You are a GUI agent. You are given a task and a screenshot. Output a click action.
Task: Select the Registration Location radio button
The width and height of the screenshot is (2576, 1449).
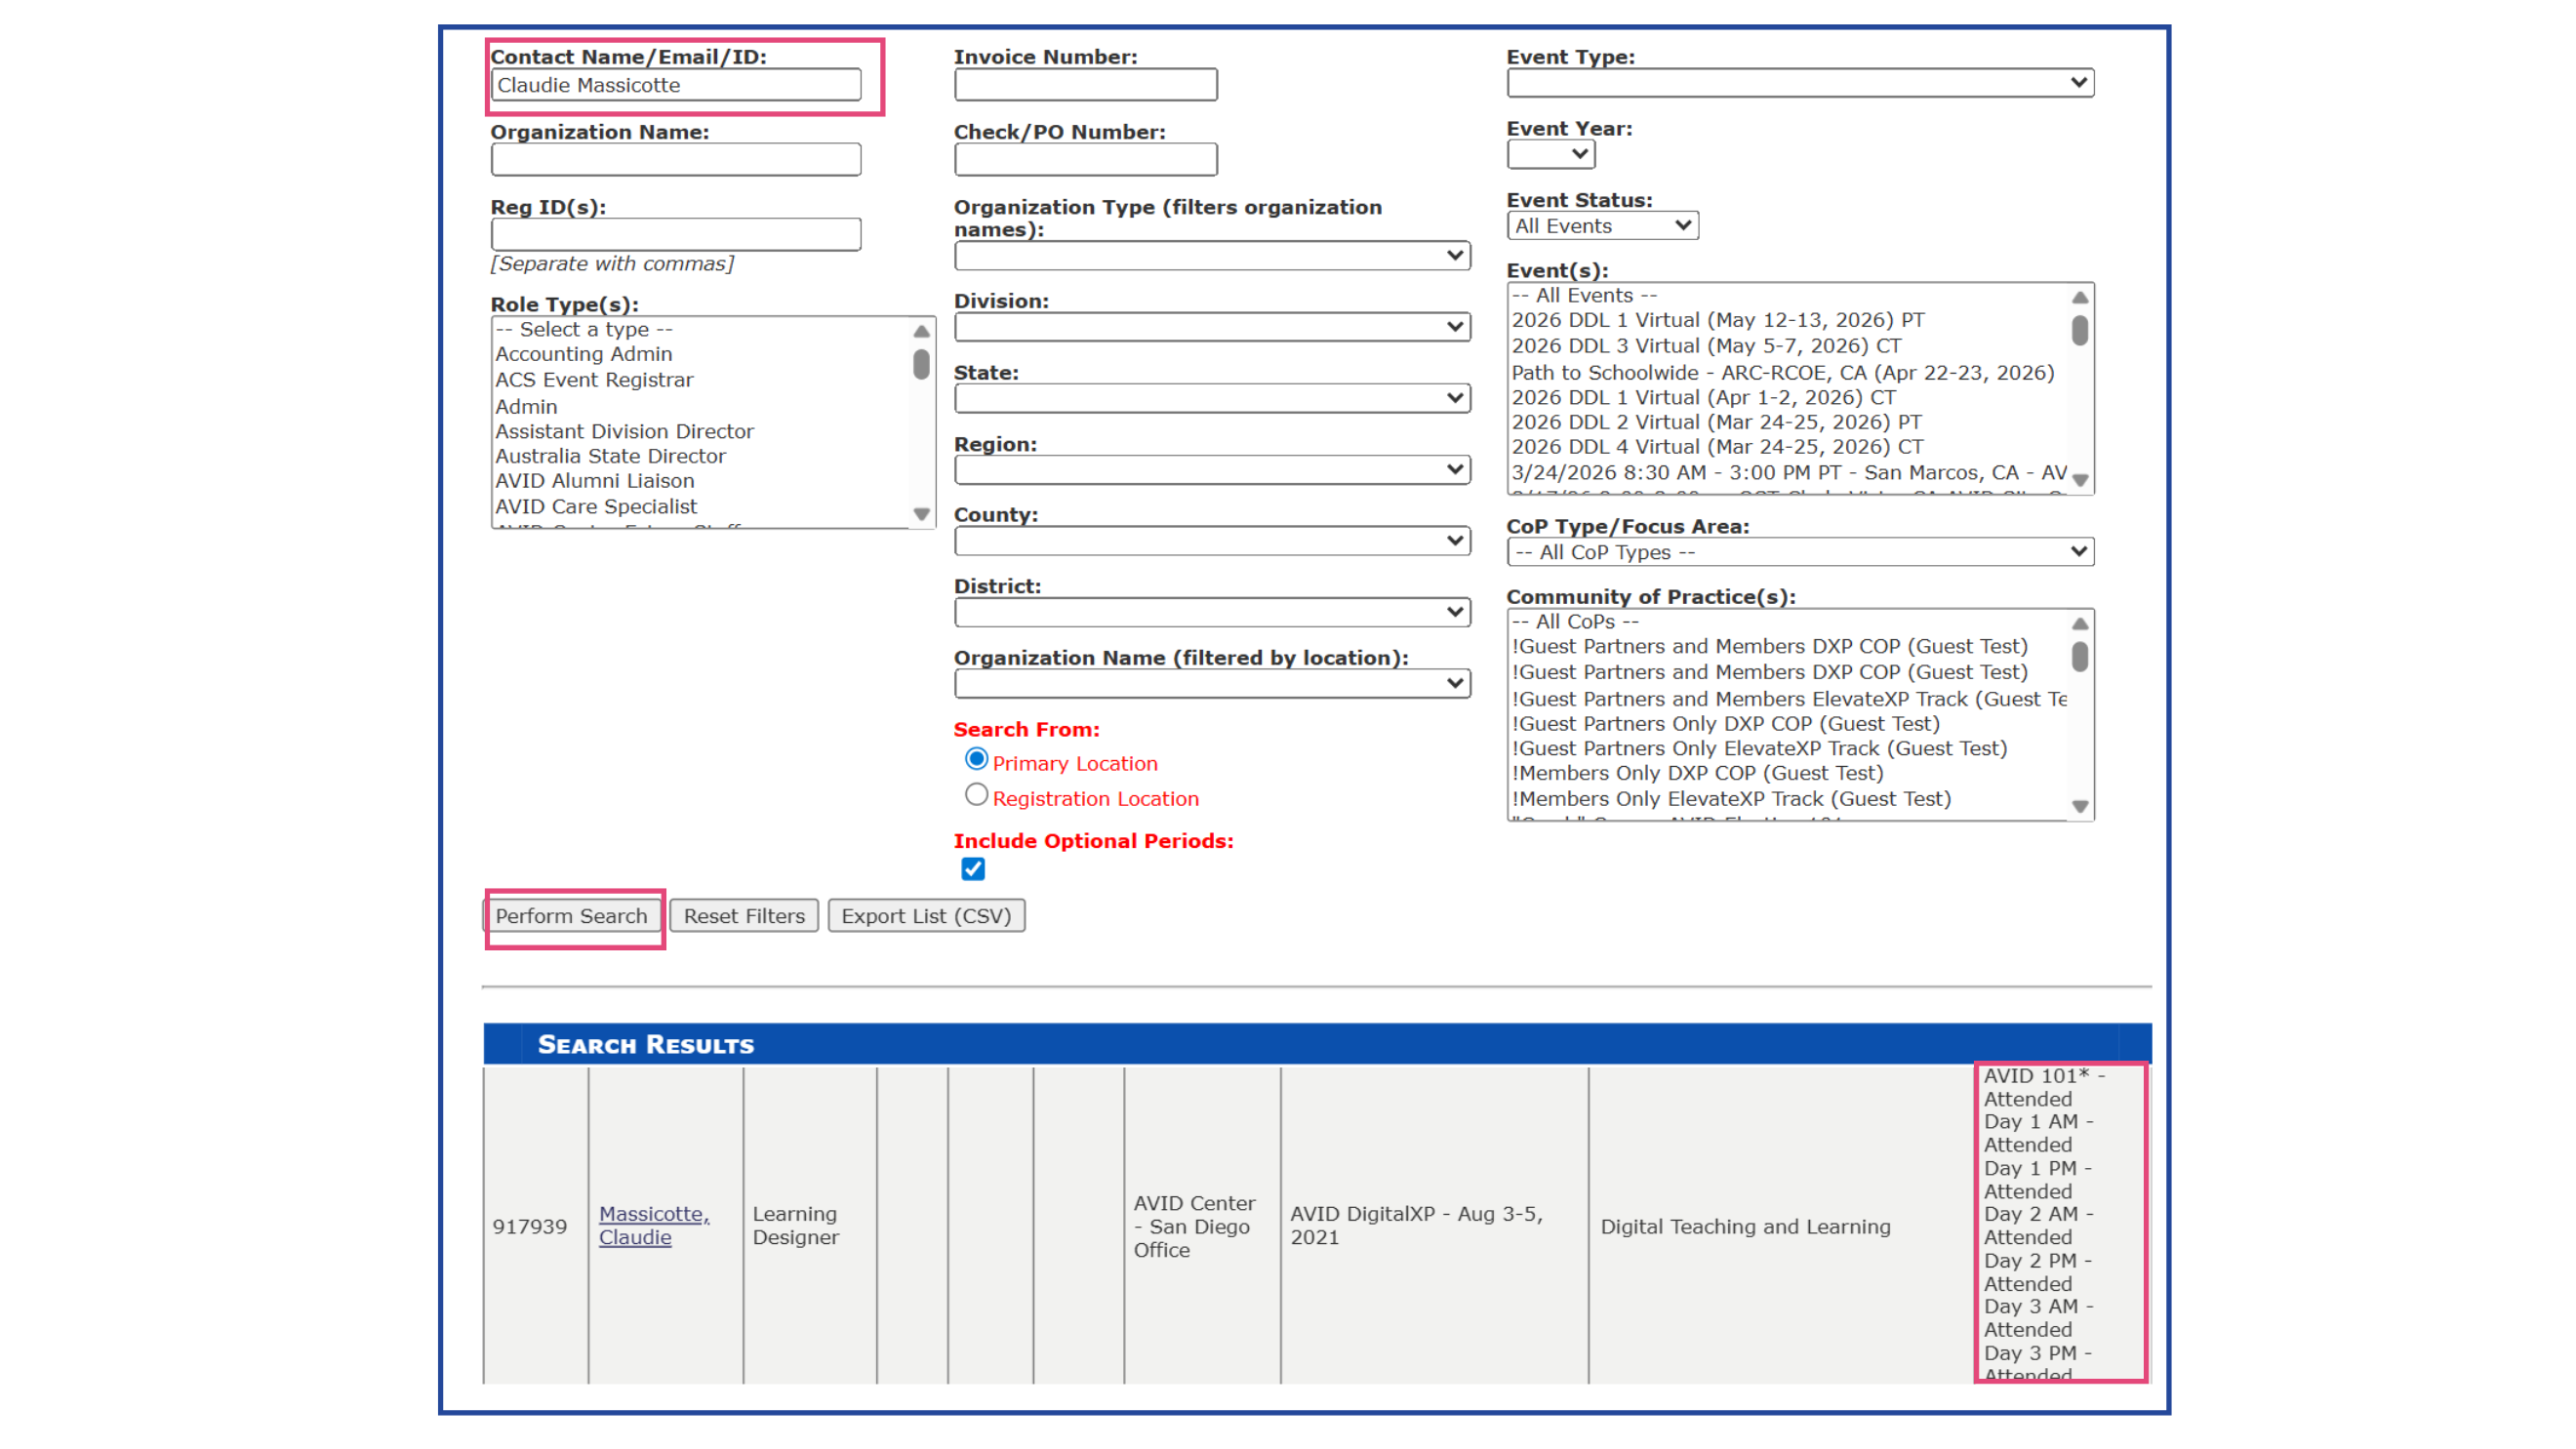(x=976, y=795)
